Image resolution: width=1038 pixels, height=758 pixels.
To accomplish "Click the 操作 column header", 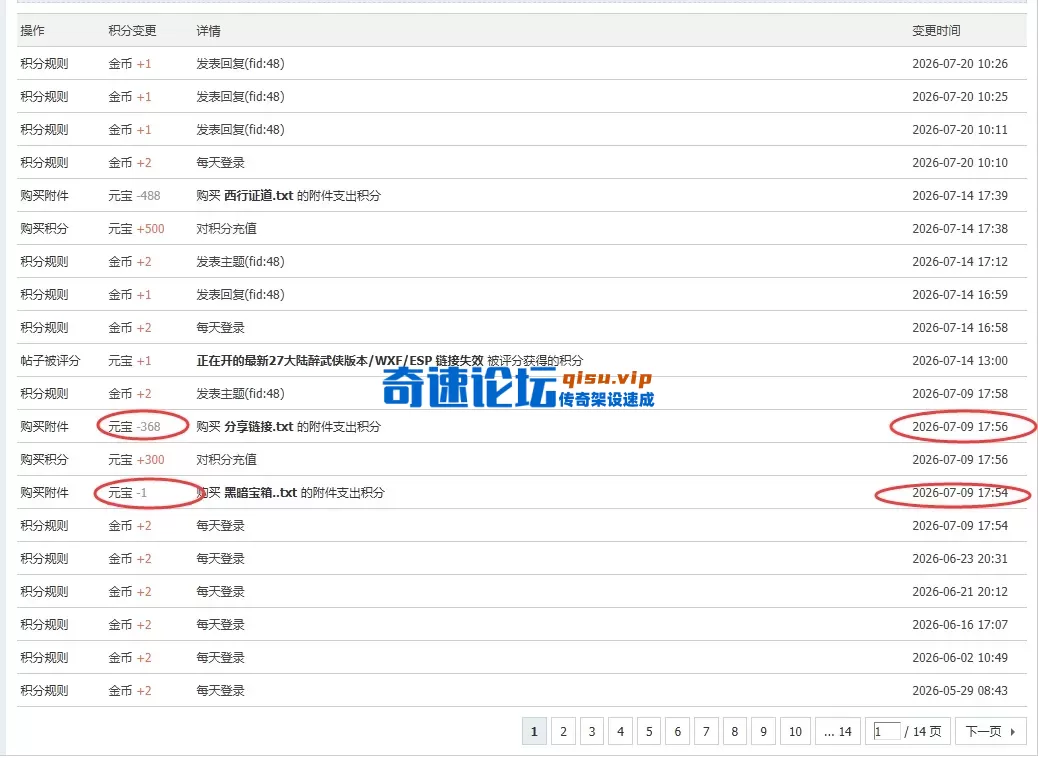I will 32,30.
